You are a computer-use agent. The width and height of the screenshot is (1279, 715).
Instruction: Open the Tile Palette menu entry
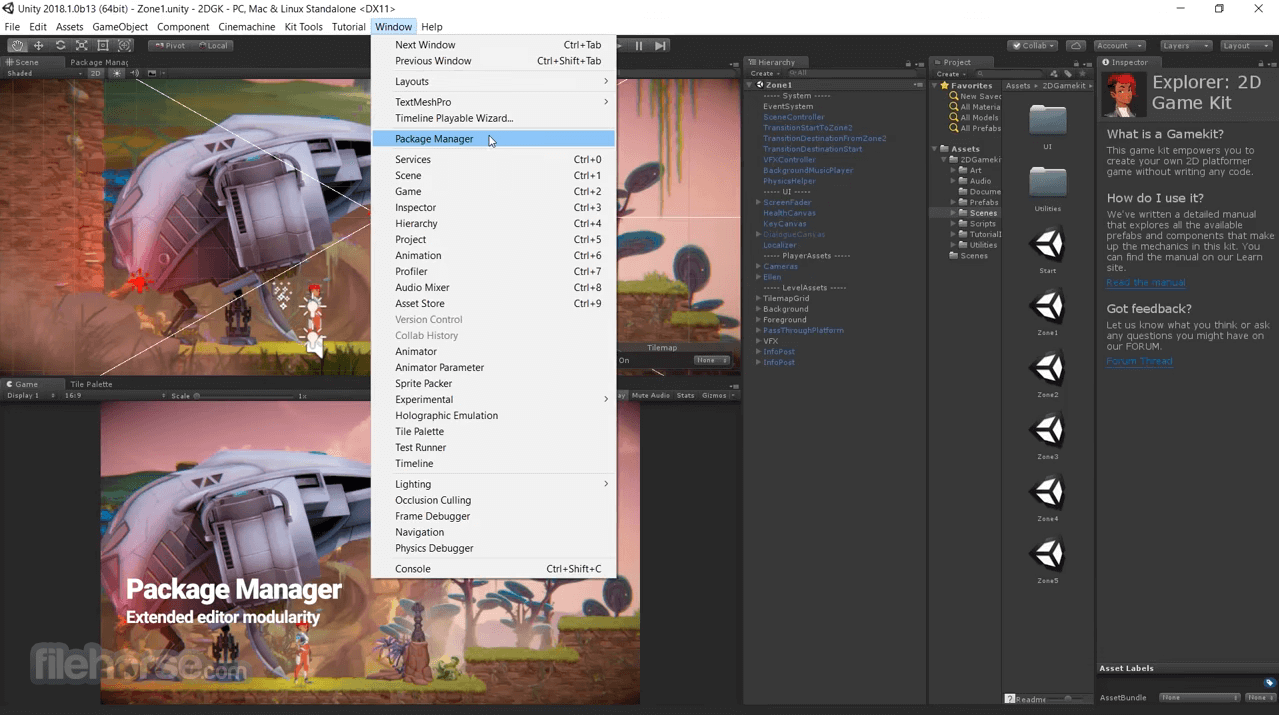[494, 431]
